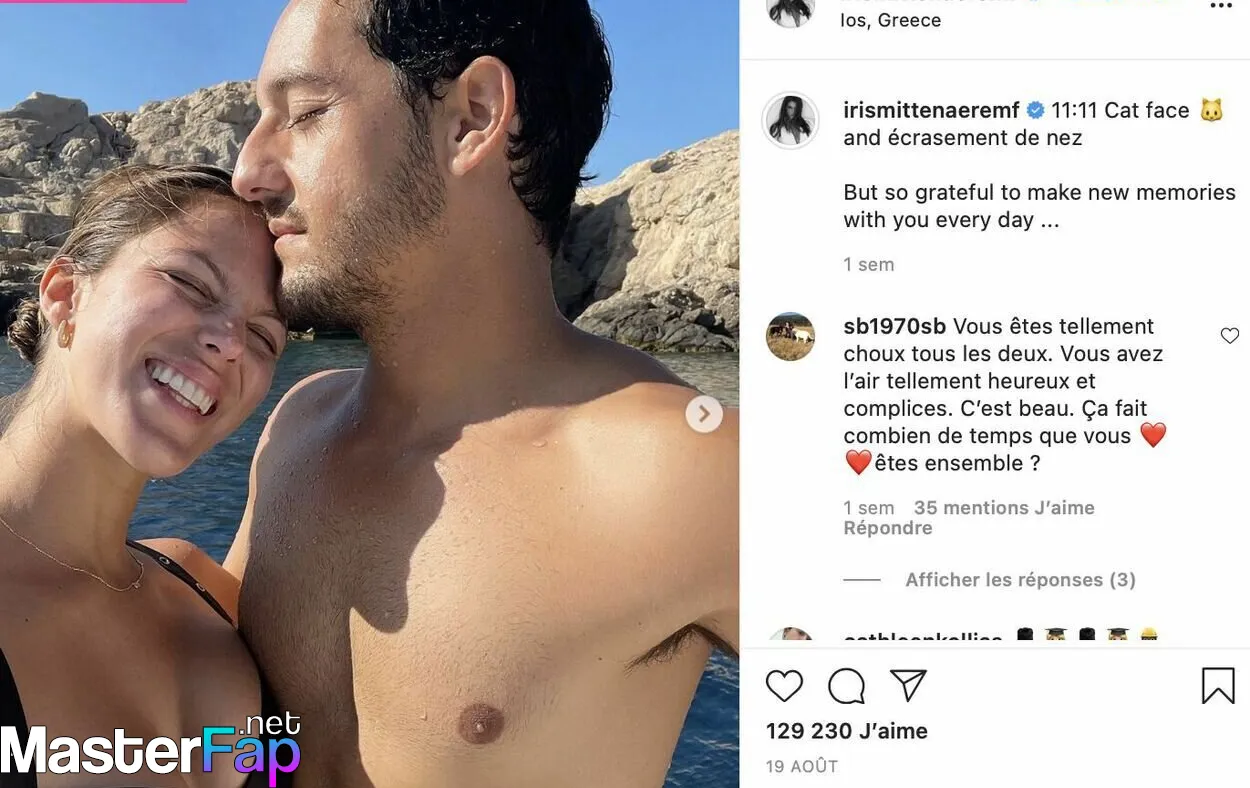Expand Afficher les réponses (3)
This screenshot has width=1250, height=788.
click(1020, 580)
